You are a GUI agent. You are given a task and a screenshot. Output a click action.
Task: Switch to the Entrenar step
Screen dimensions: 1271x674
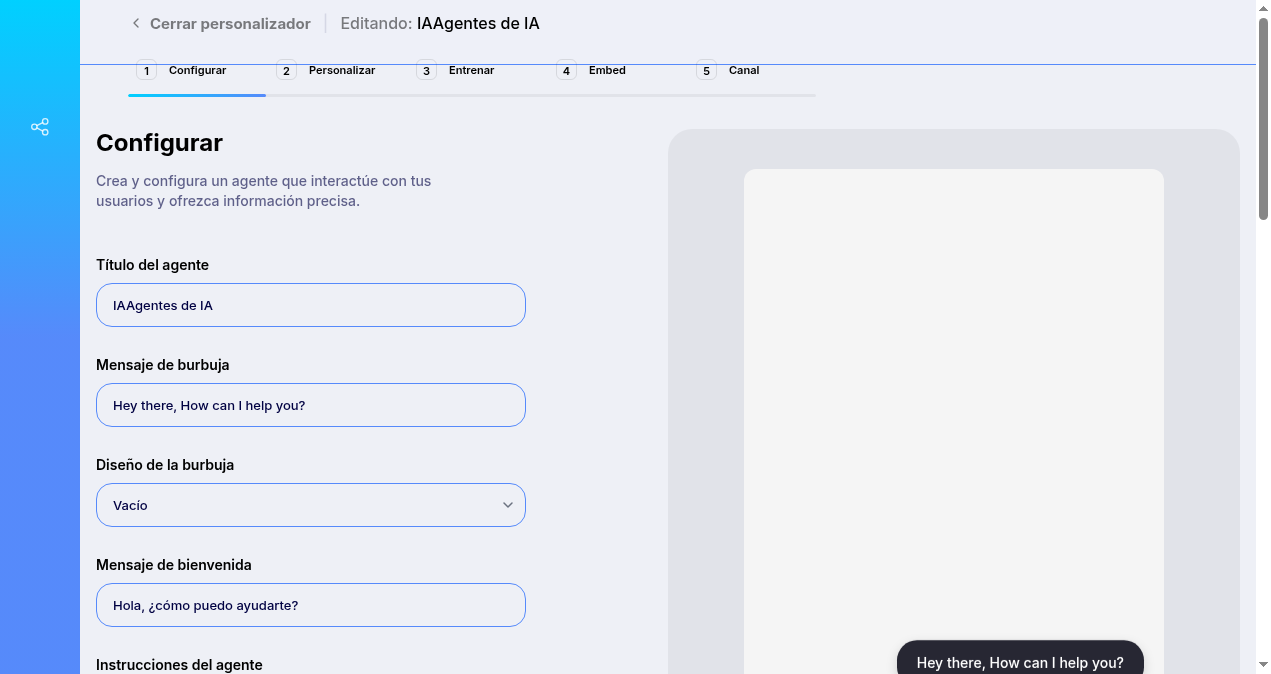471,70
